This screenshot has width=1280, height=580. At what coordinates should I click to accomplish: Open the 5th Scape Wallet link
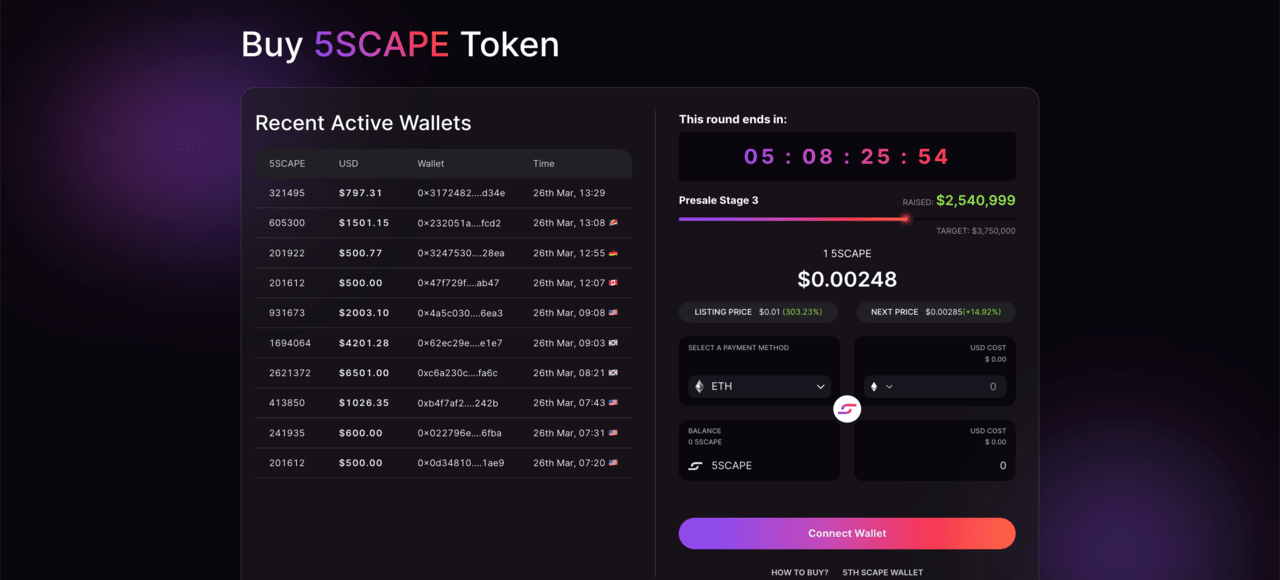tap(882, 572)
